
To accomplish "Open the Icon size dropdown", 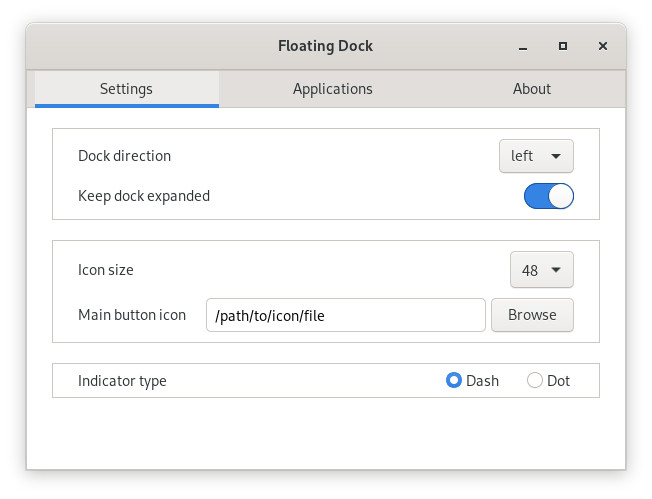I will (x=541, y=270).
